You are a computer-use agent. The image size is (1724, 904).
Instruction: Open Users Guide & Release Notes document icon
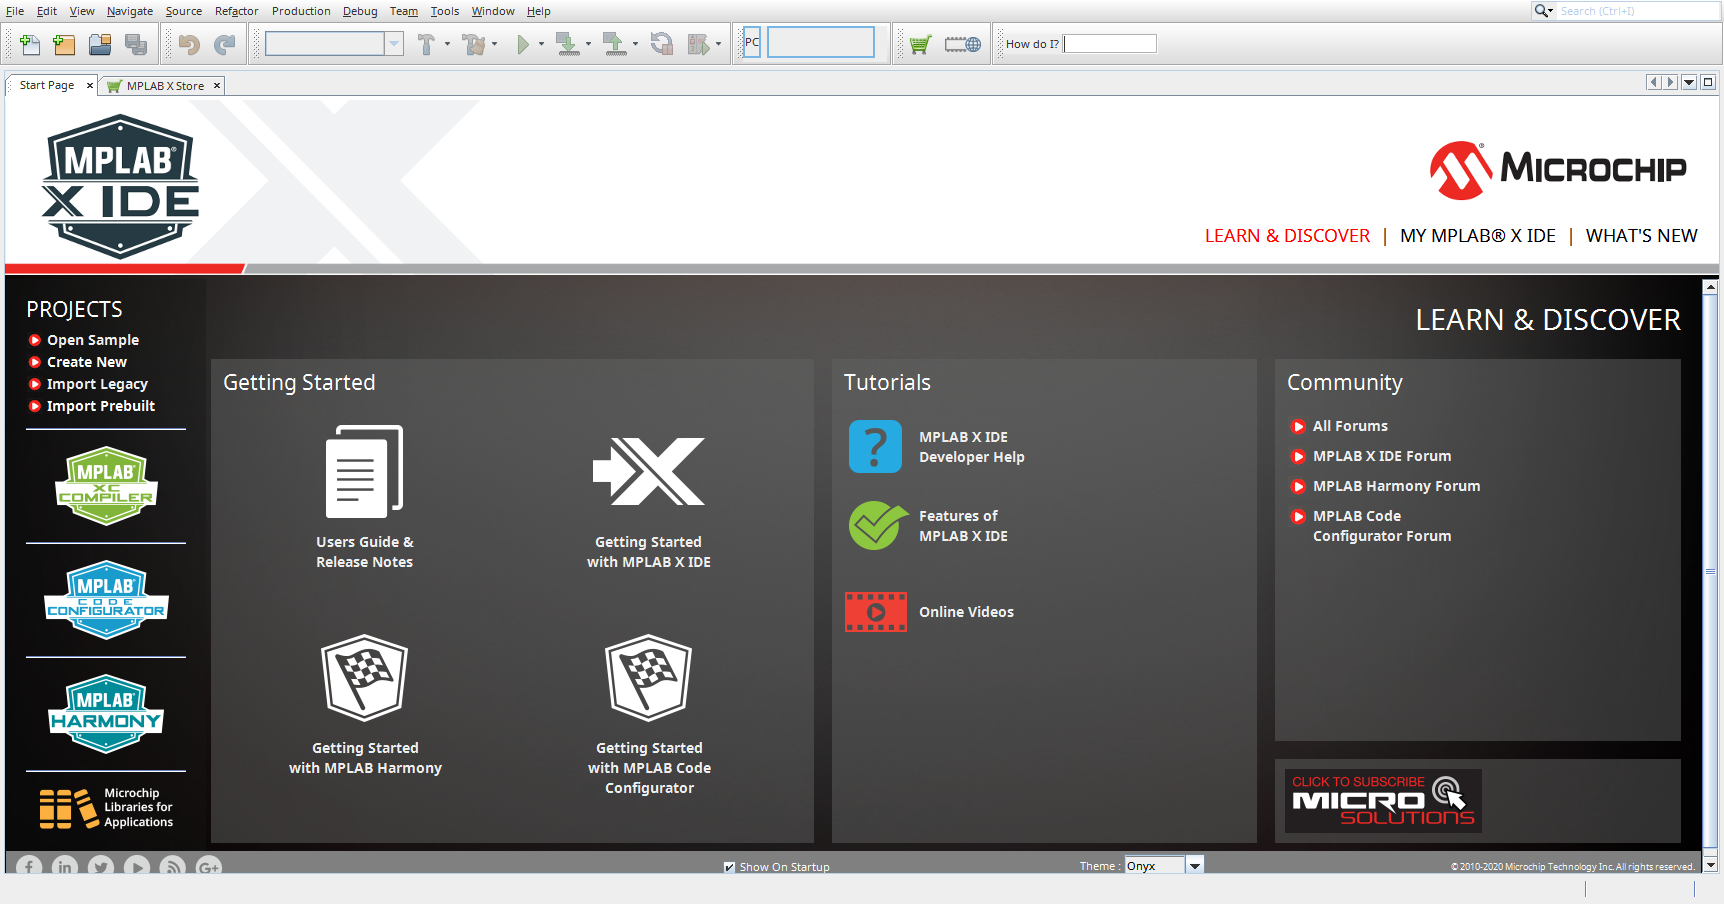[x=364, y=471]
